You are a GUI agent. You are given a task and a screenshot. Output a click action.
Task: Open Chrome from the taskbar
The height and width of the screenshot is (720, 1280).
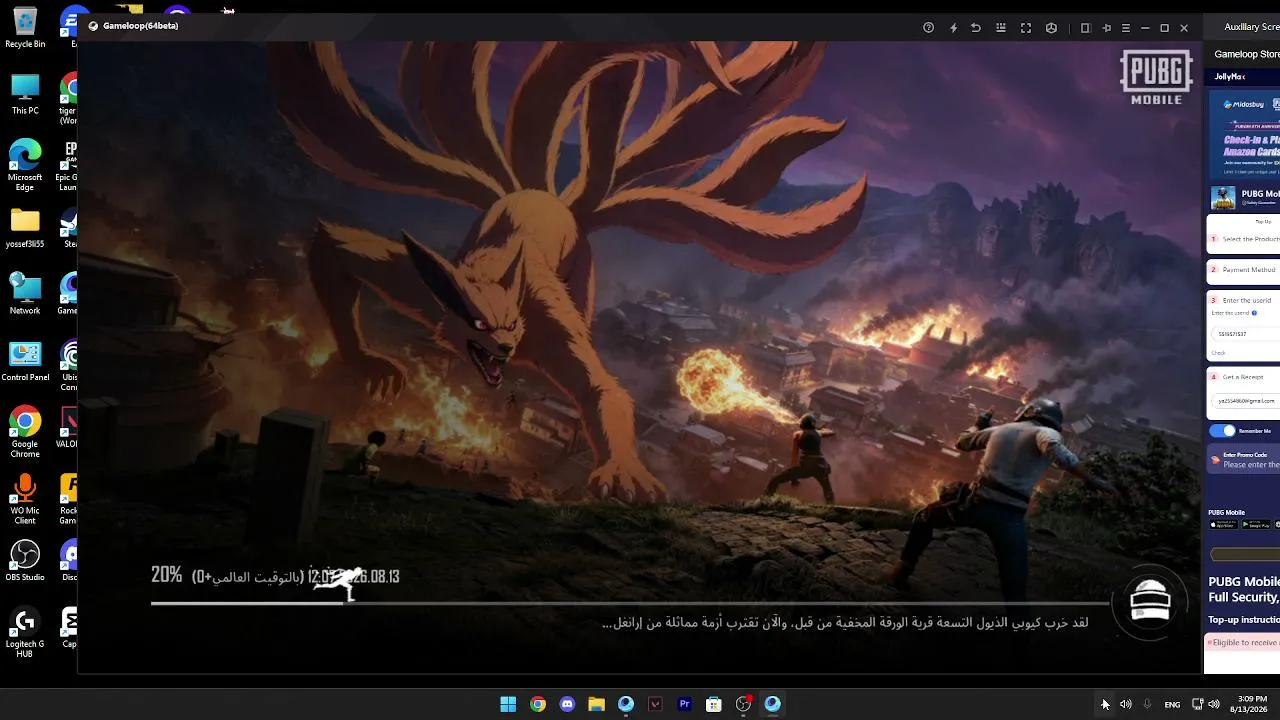(538, 704)
